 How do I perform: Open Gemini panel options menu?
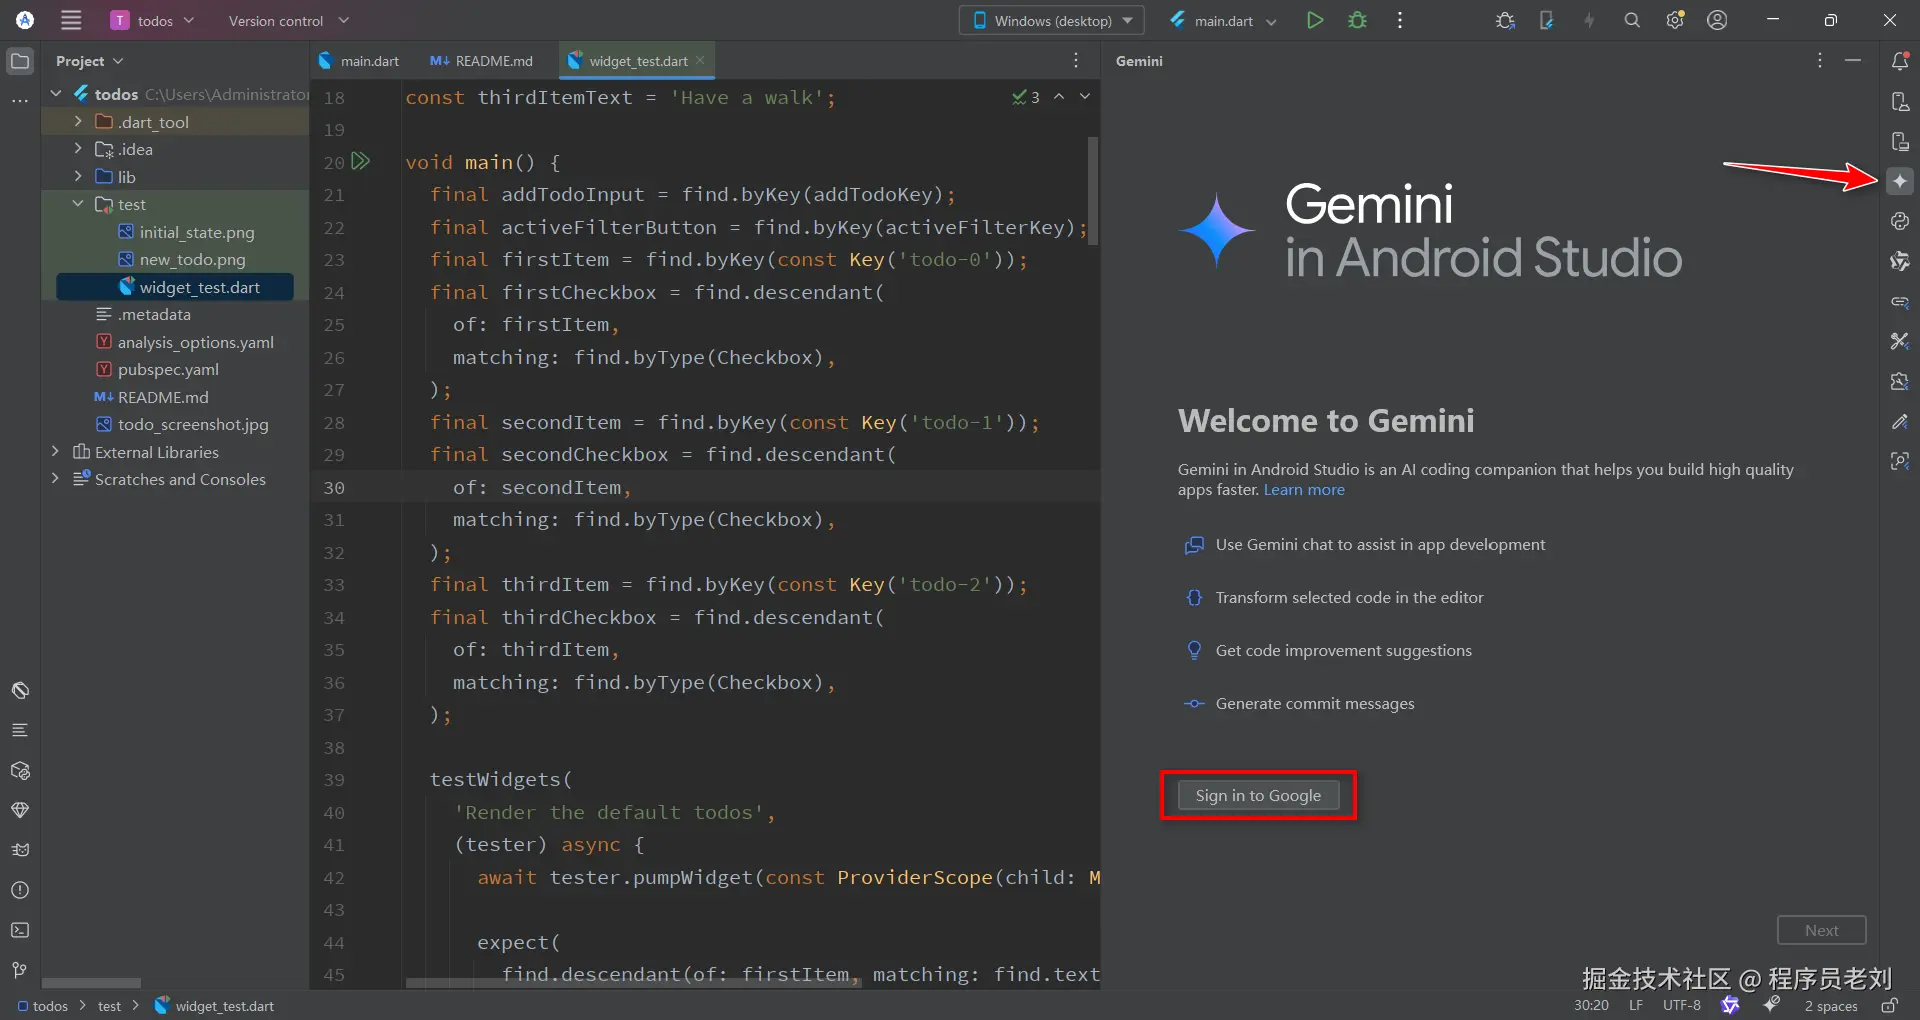pos(1820,61)
